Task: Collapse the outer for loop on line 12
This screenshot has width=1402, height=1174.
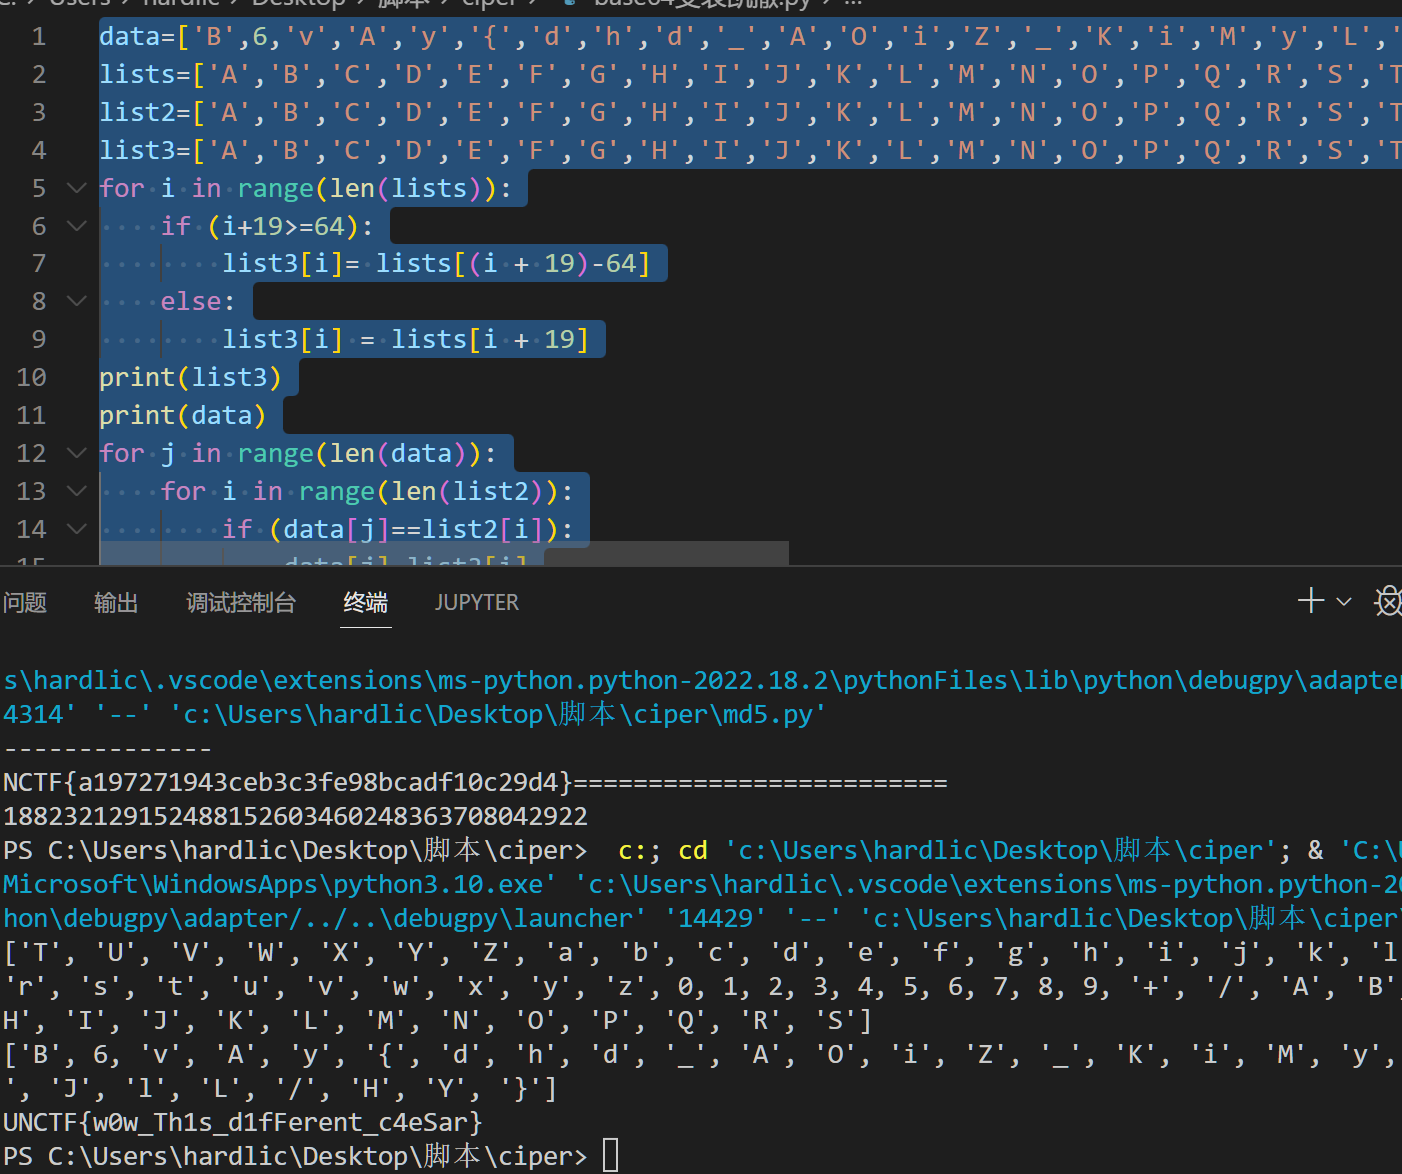Action: pos(75,452)
